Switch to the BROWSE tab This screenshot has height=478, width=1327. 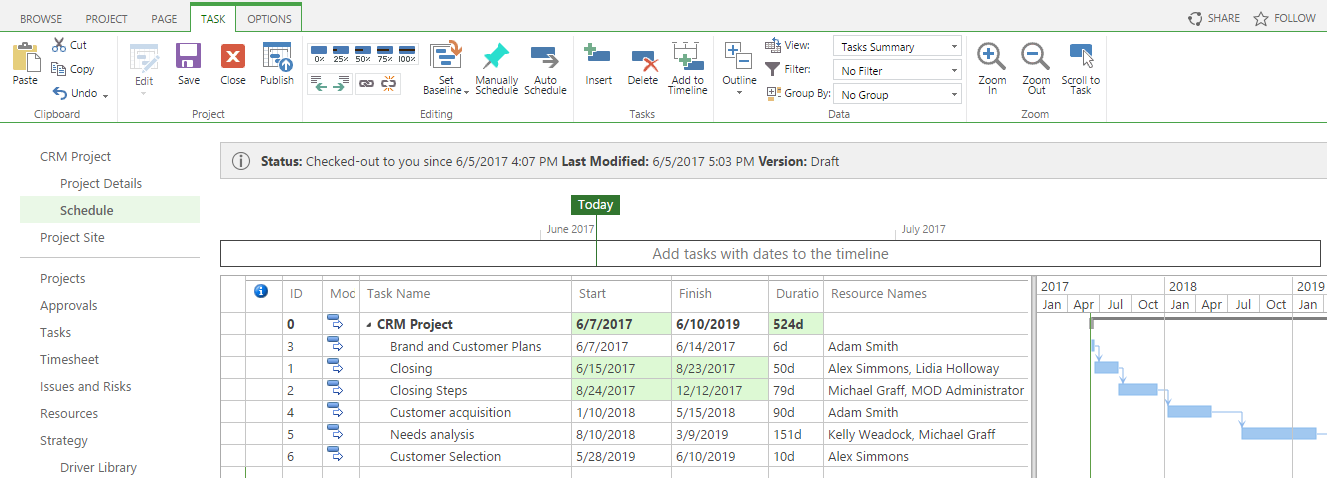pyautogui.click(x=40, y=19)
